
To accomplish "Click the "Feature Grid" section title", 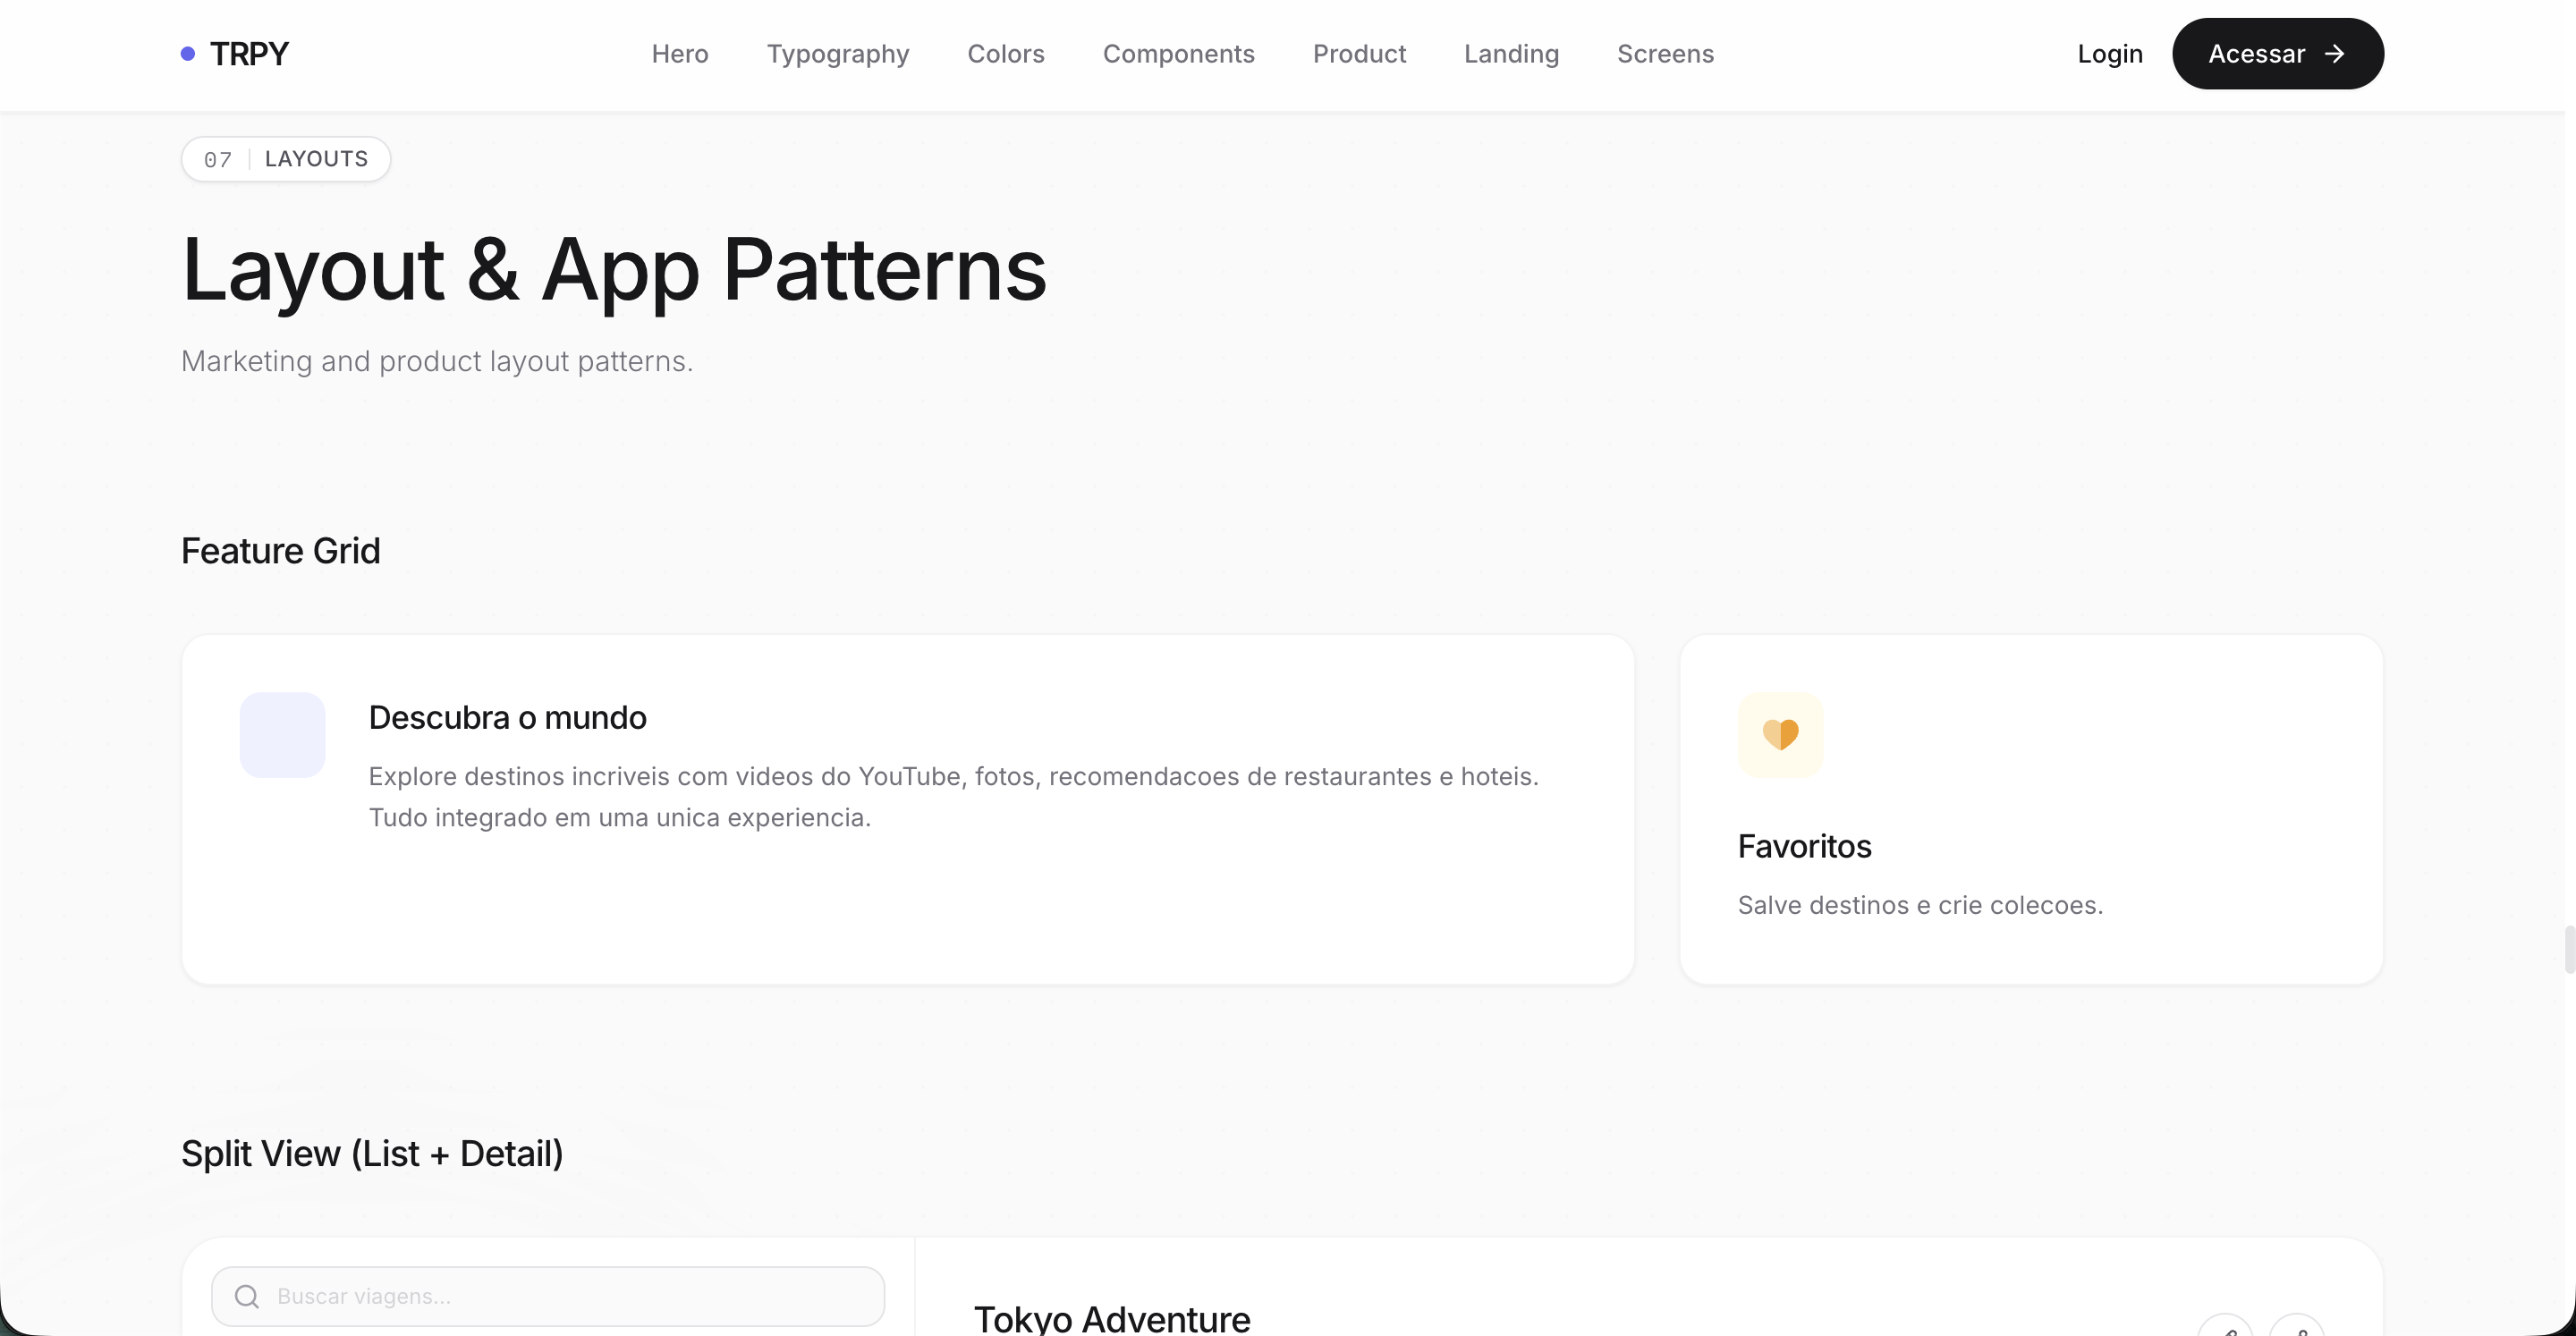I will pyautogui.click(x=281, y=551).
